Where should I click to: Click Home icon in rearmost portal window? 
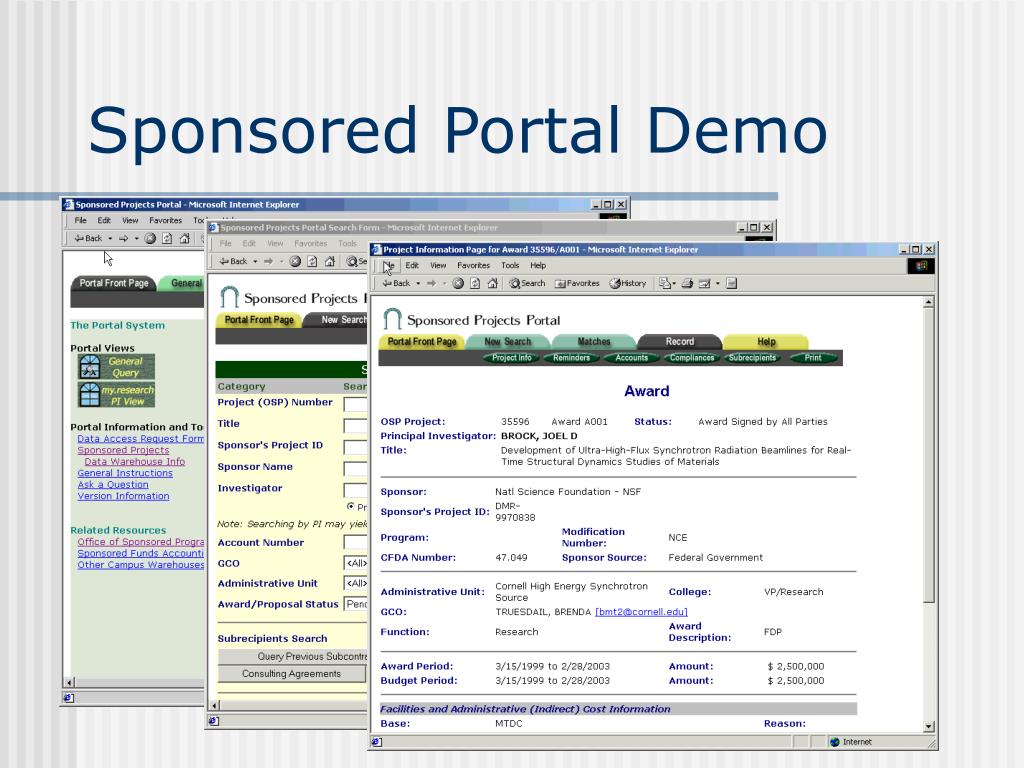(x=185, y=238)
